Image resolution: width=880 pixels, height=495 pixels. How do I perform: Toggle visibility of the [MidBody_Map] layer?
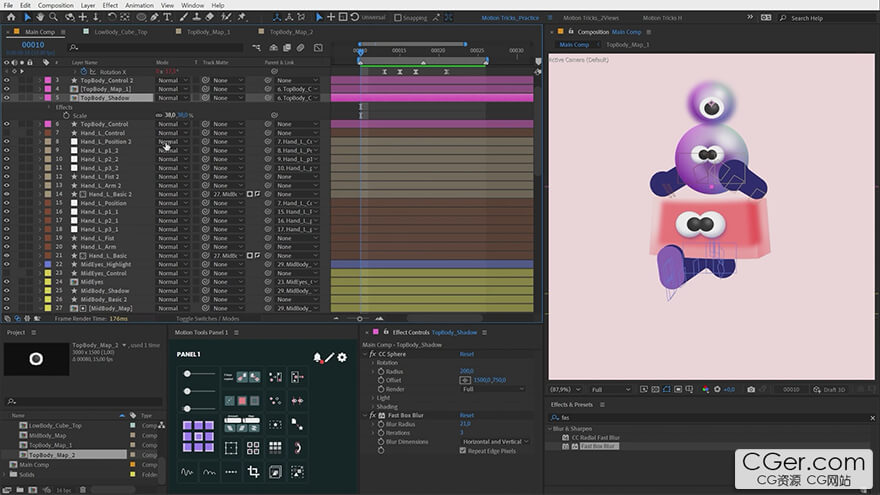(x=7, y=308)
